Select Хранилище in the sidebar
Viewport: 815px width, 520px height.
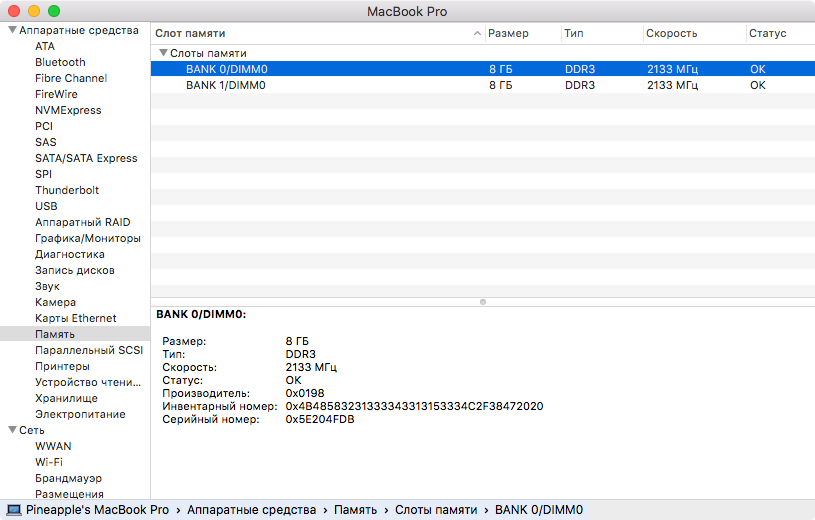(66, 398)
